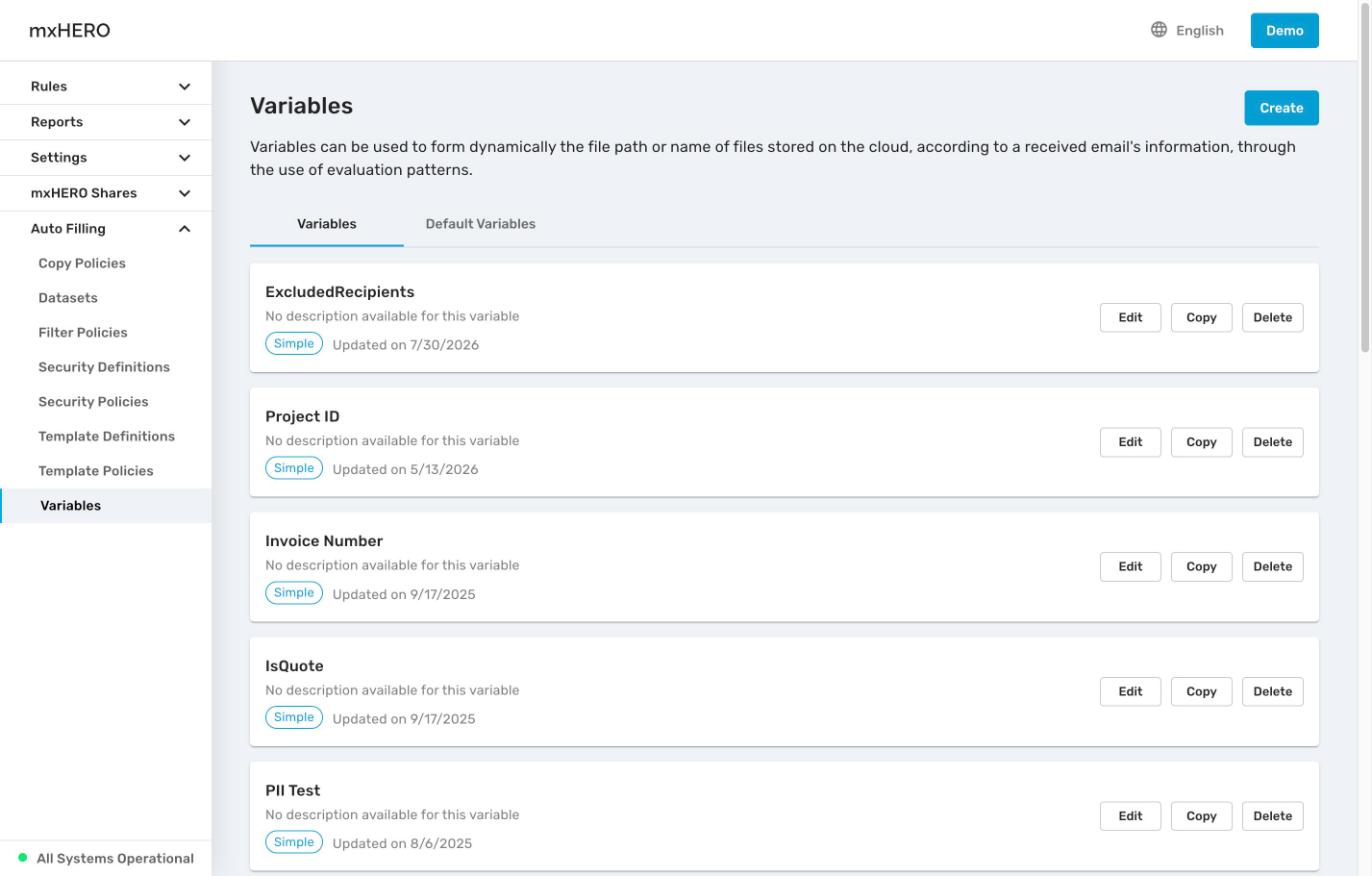Expand the Reports section chevron

[x=184, y=122]
